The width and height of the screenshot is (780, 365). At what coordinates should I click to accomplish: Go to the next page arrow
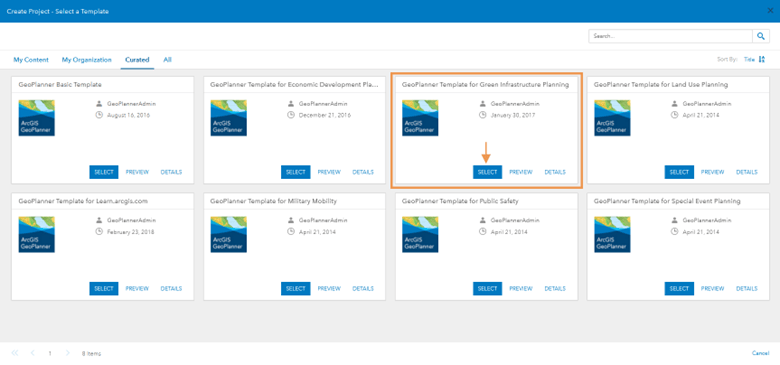point(67,353)
